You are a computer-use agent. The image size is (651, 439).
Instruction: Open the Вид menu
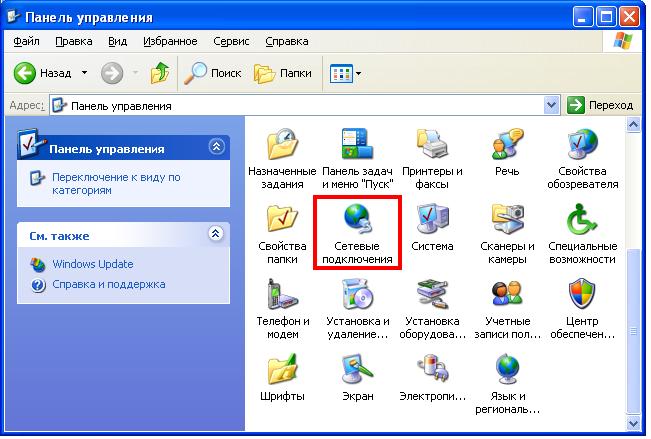coord(117,41)
